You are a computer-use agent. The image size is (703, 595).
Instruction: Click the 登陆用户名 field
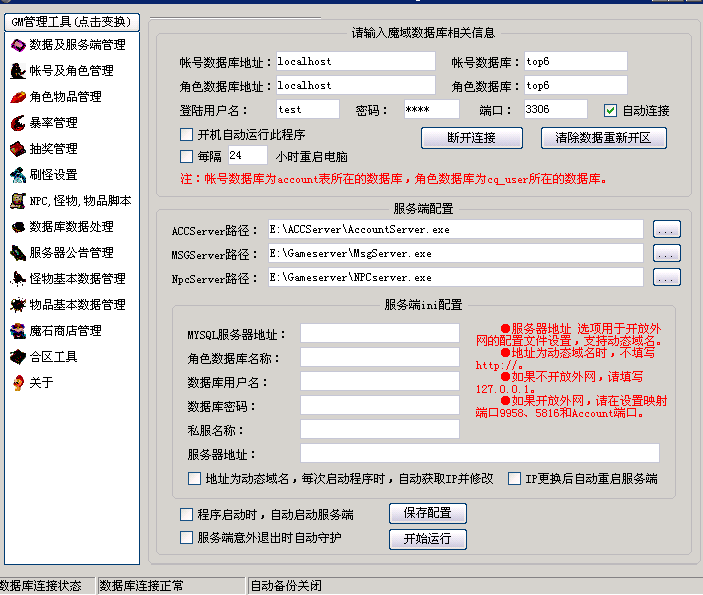click(x=308, y=109)
